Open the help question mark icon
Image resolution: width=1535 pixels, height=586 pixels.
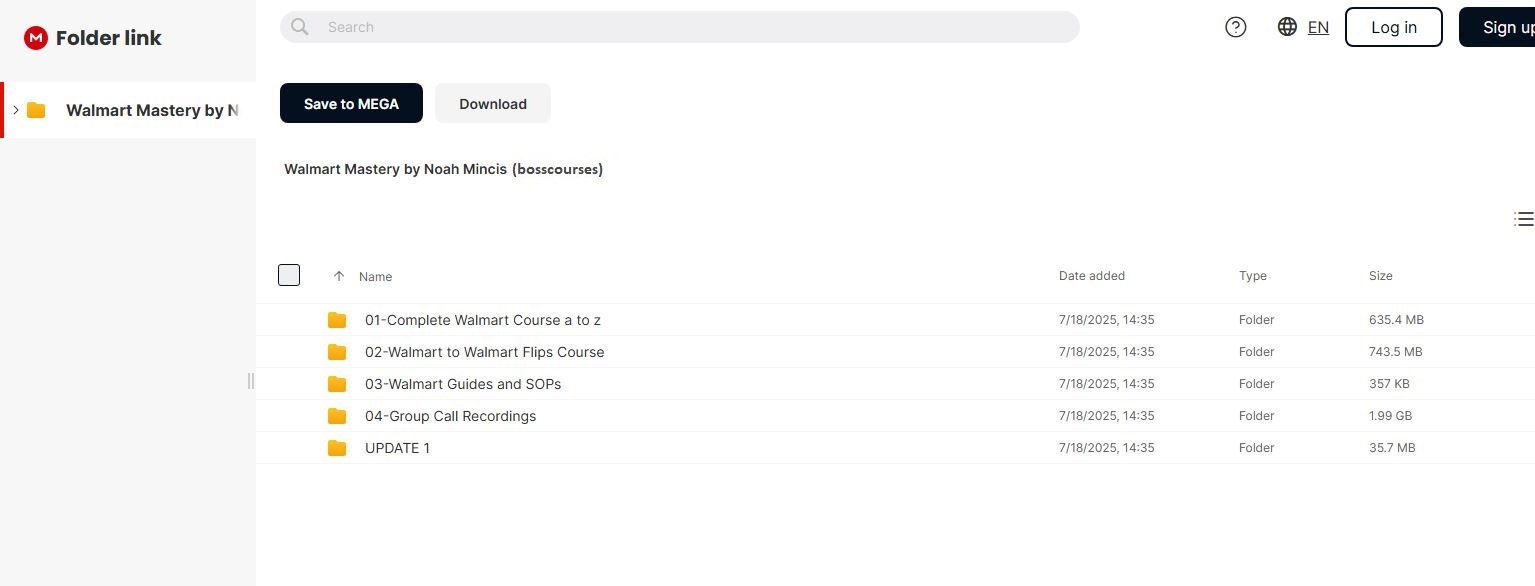pos(1236,27)
